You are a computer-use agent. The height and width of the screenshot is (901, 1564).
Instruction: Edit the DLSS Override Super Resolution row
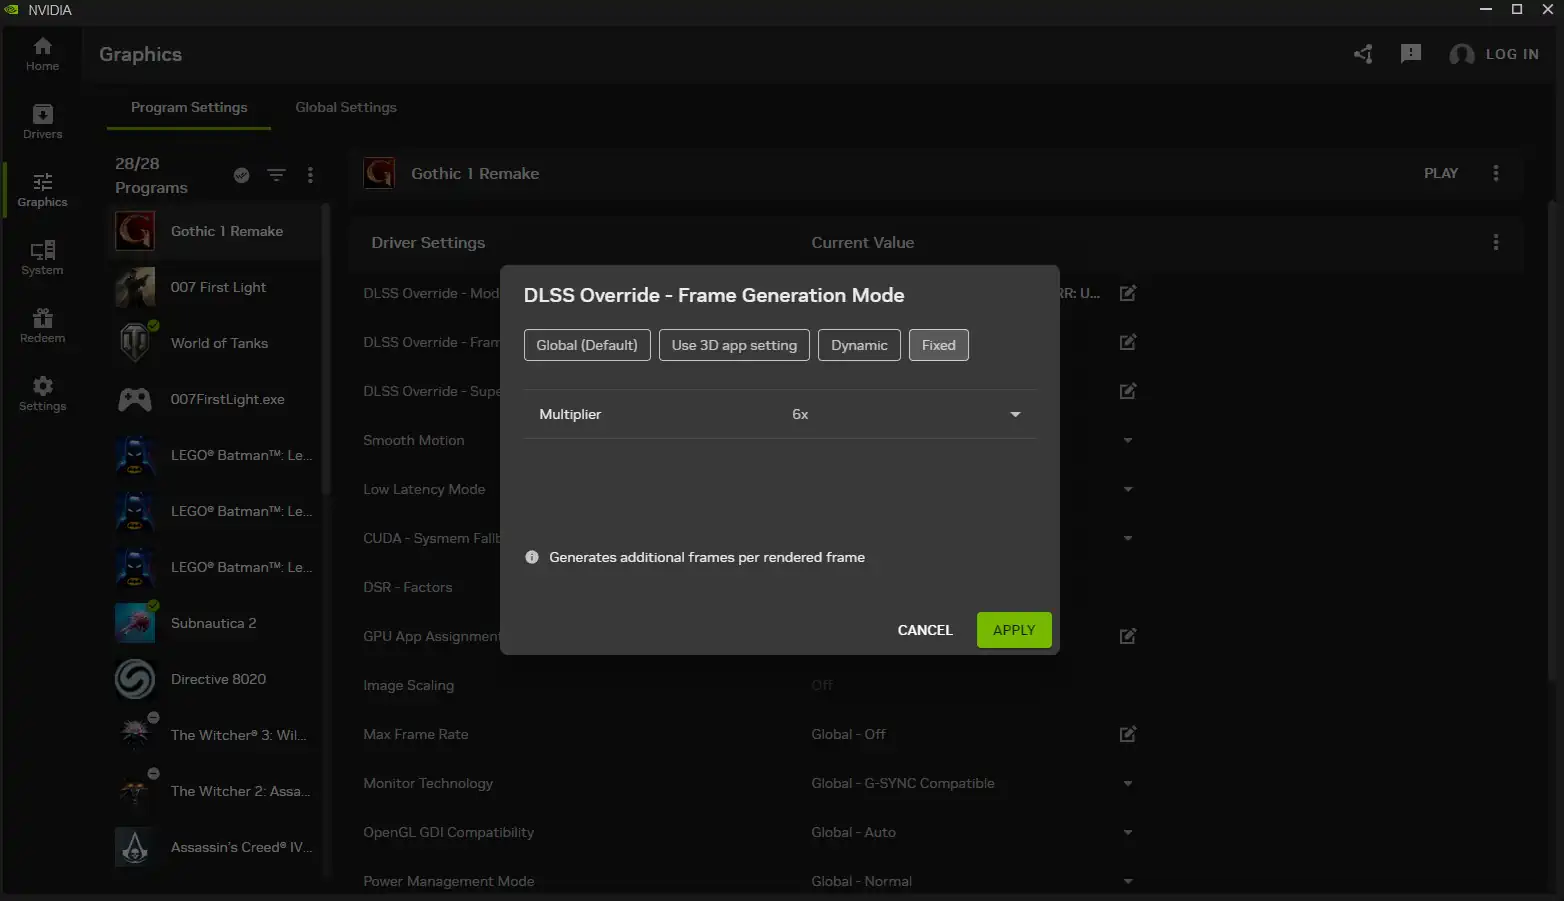1128,391
